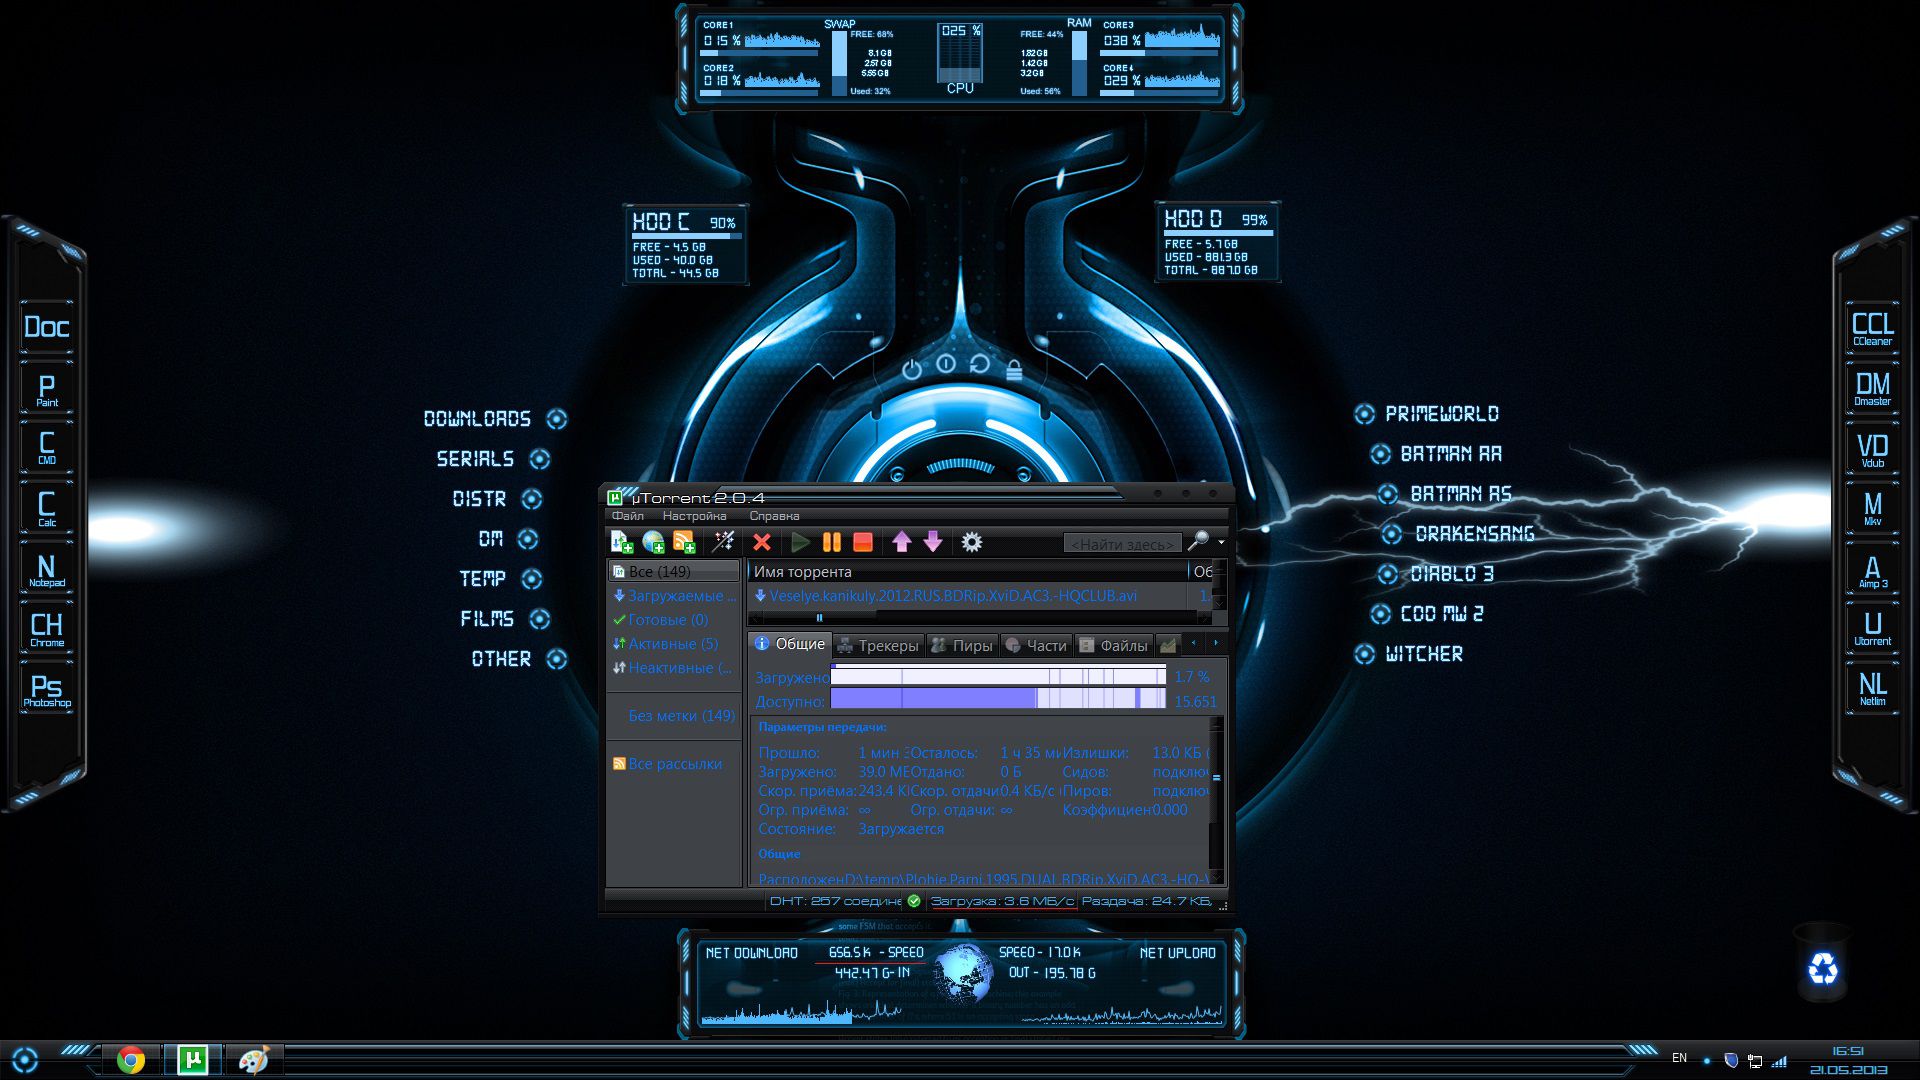Remove the torrent with the red X icon
1920x1080 pixels.
point(763,542)
